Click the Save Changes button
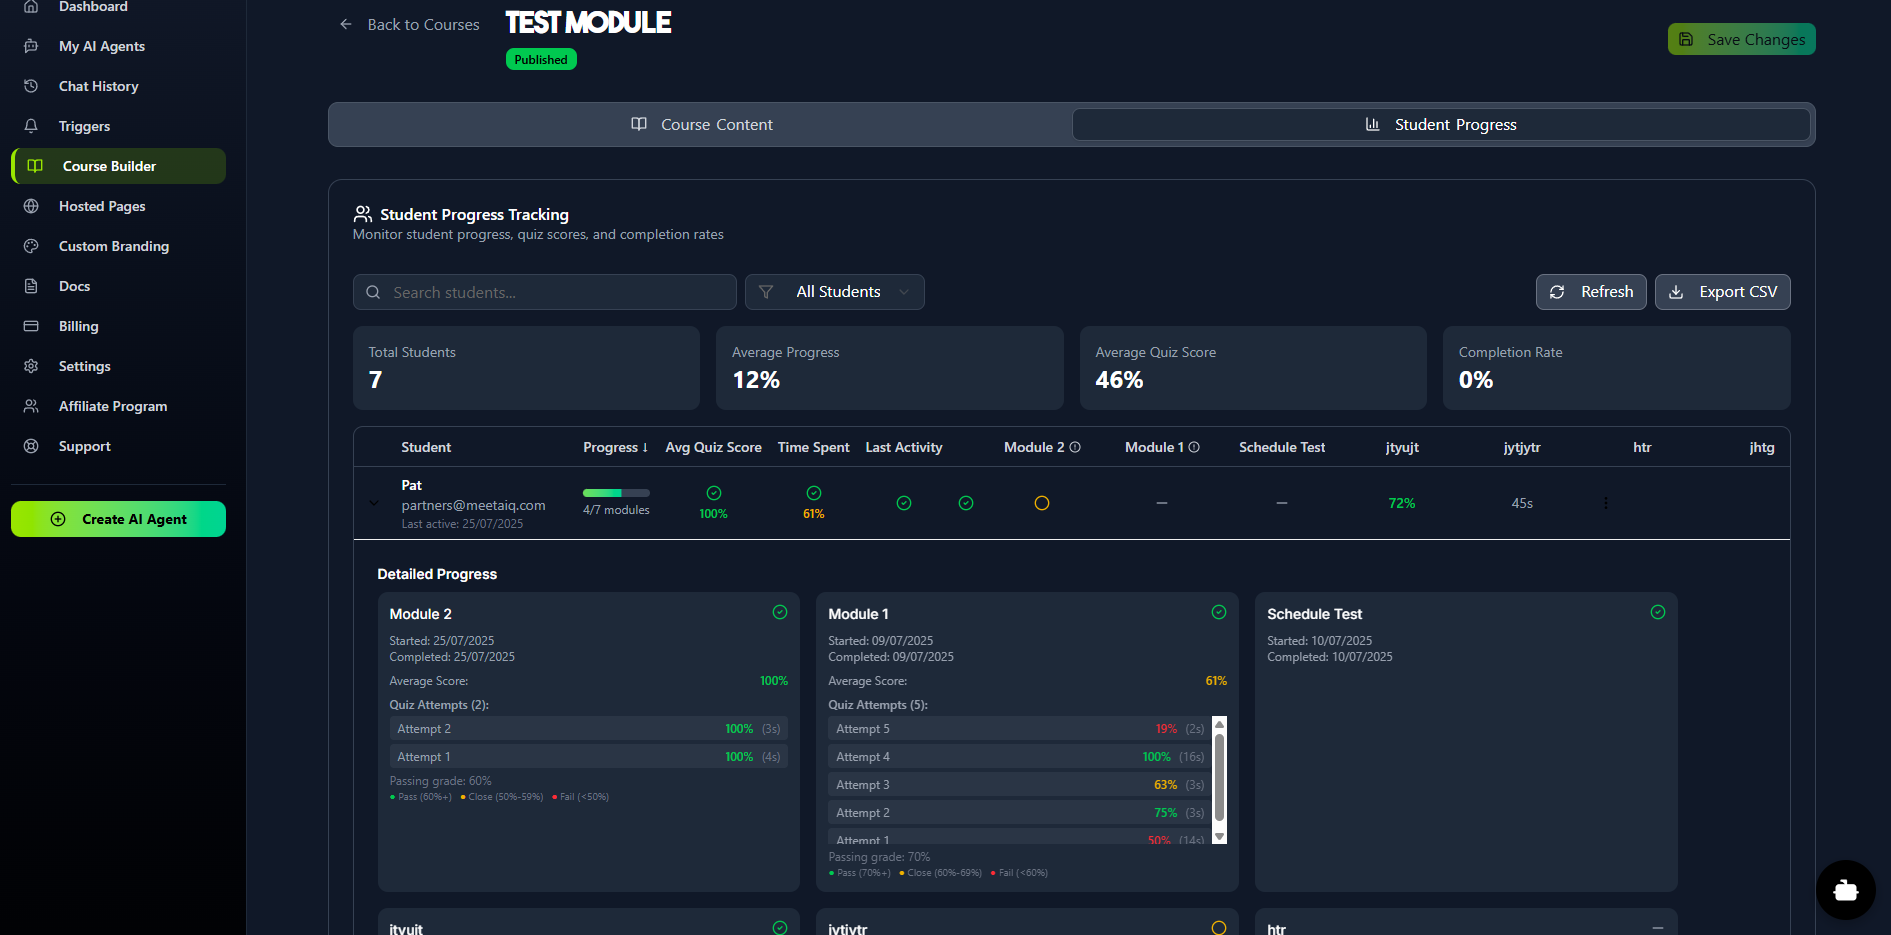The image size is (1891, 935). click(x=1741, y=39)
